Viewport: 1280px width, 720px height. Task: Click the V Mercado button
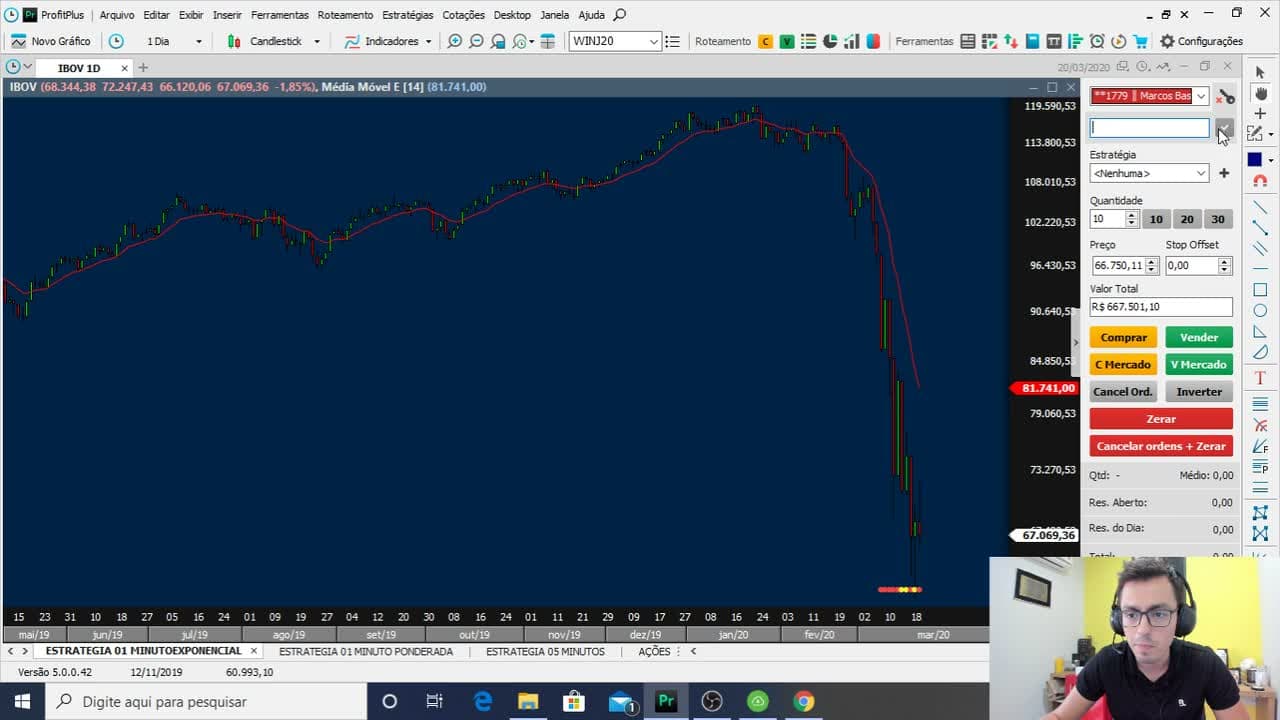point(1199,364)
